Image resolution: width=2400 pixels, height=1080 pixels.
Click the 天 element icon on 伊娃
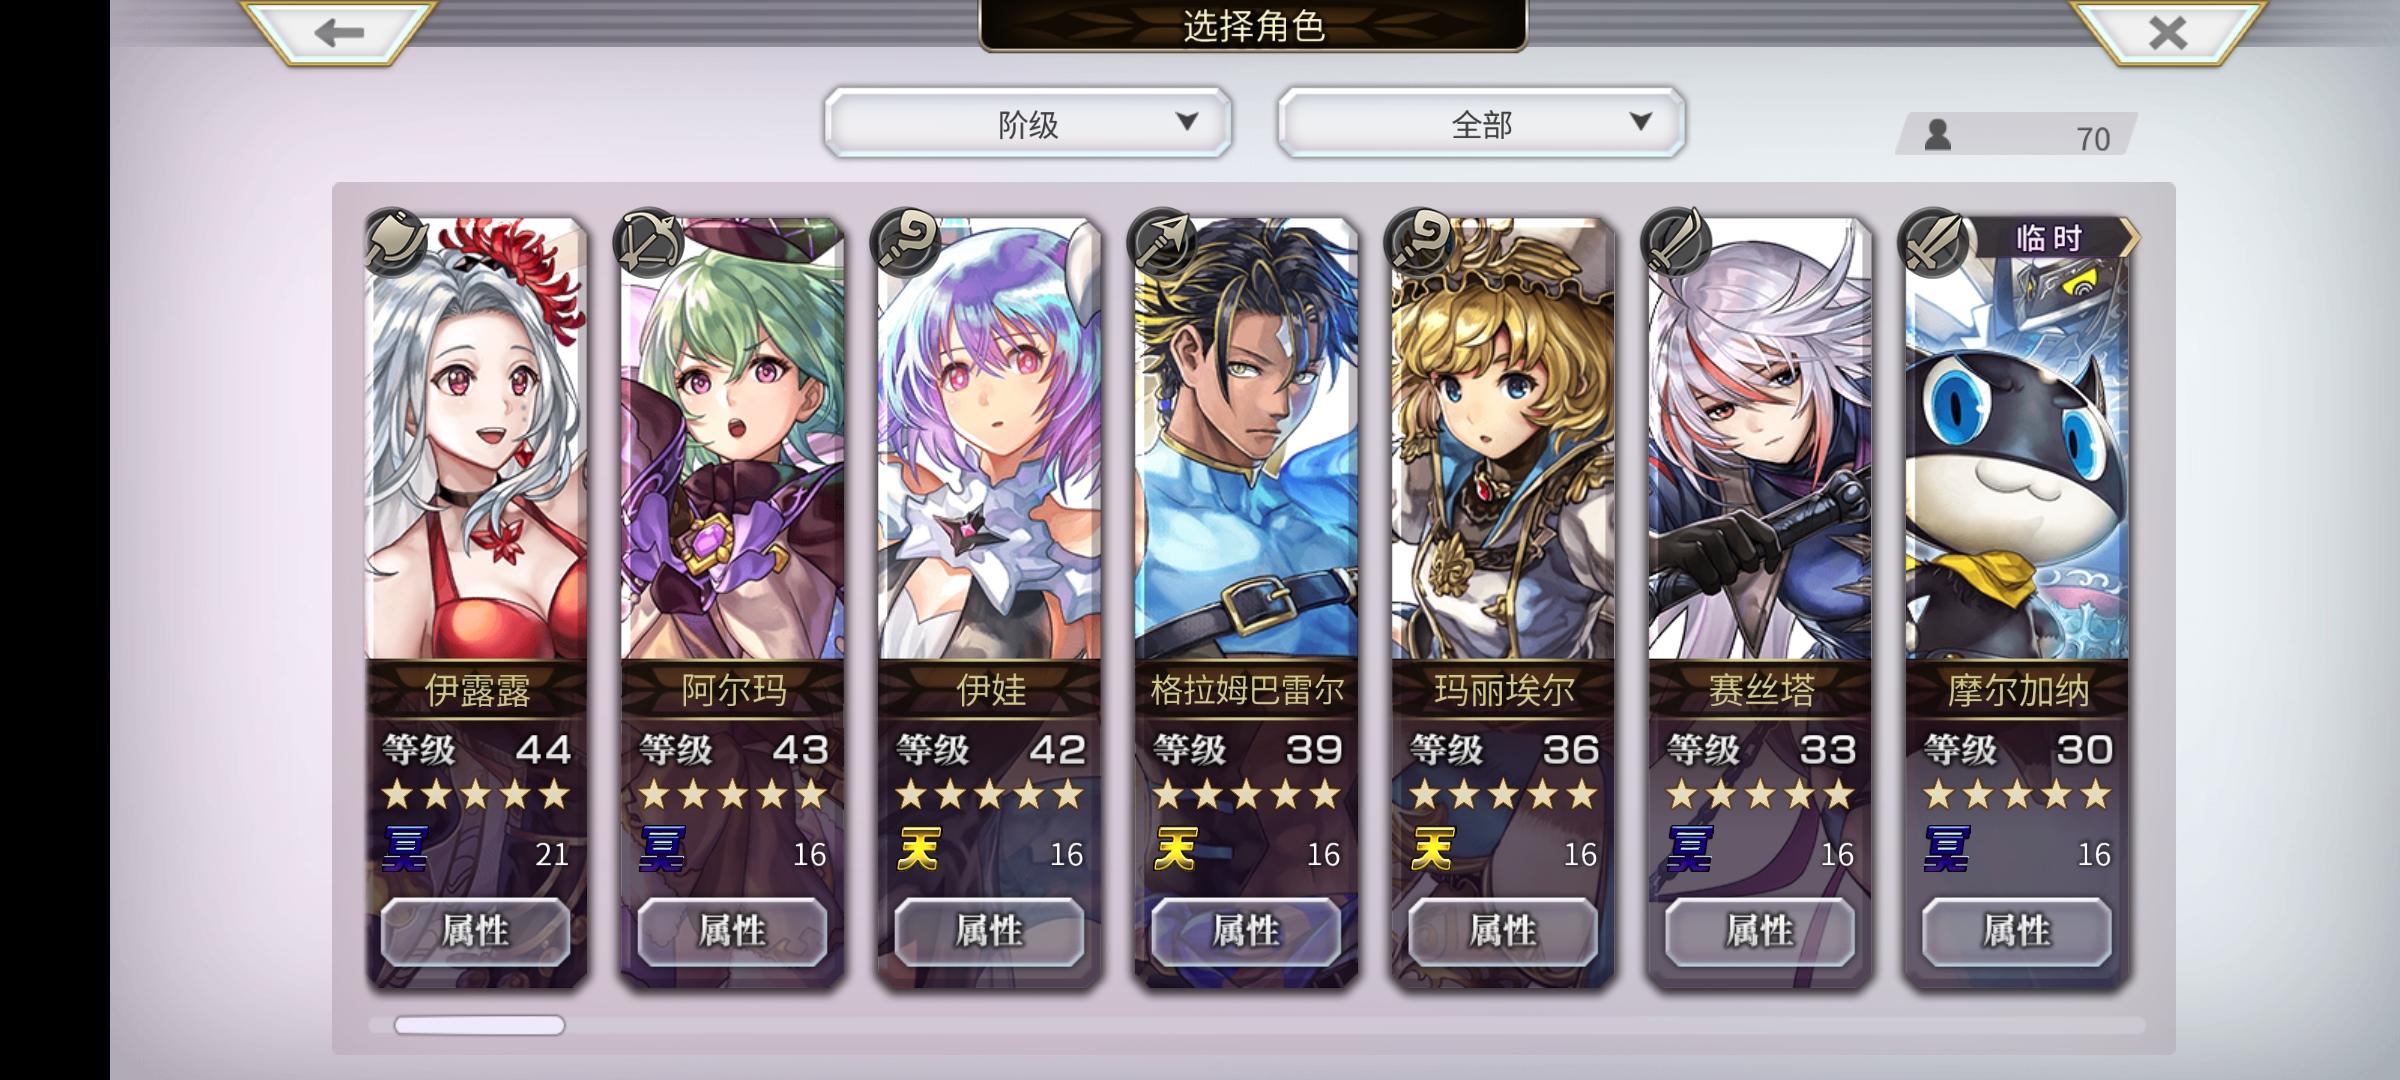(919, 850)
